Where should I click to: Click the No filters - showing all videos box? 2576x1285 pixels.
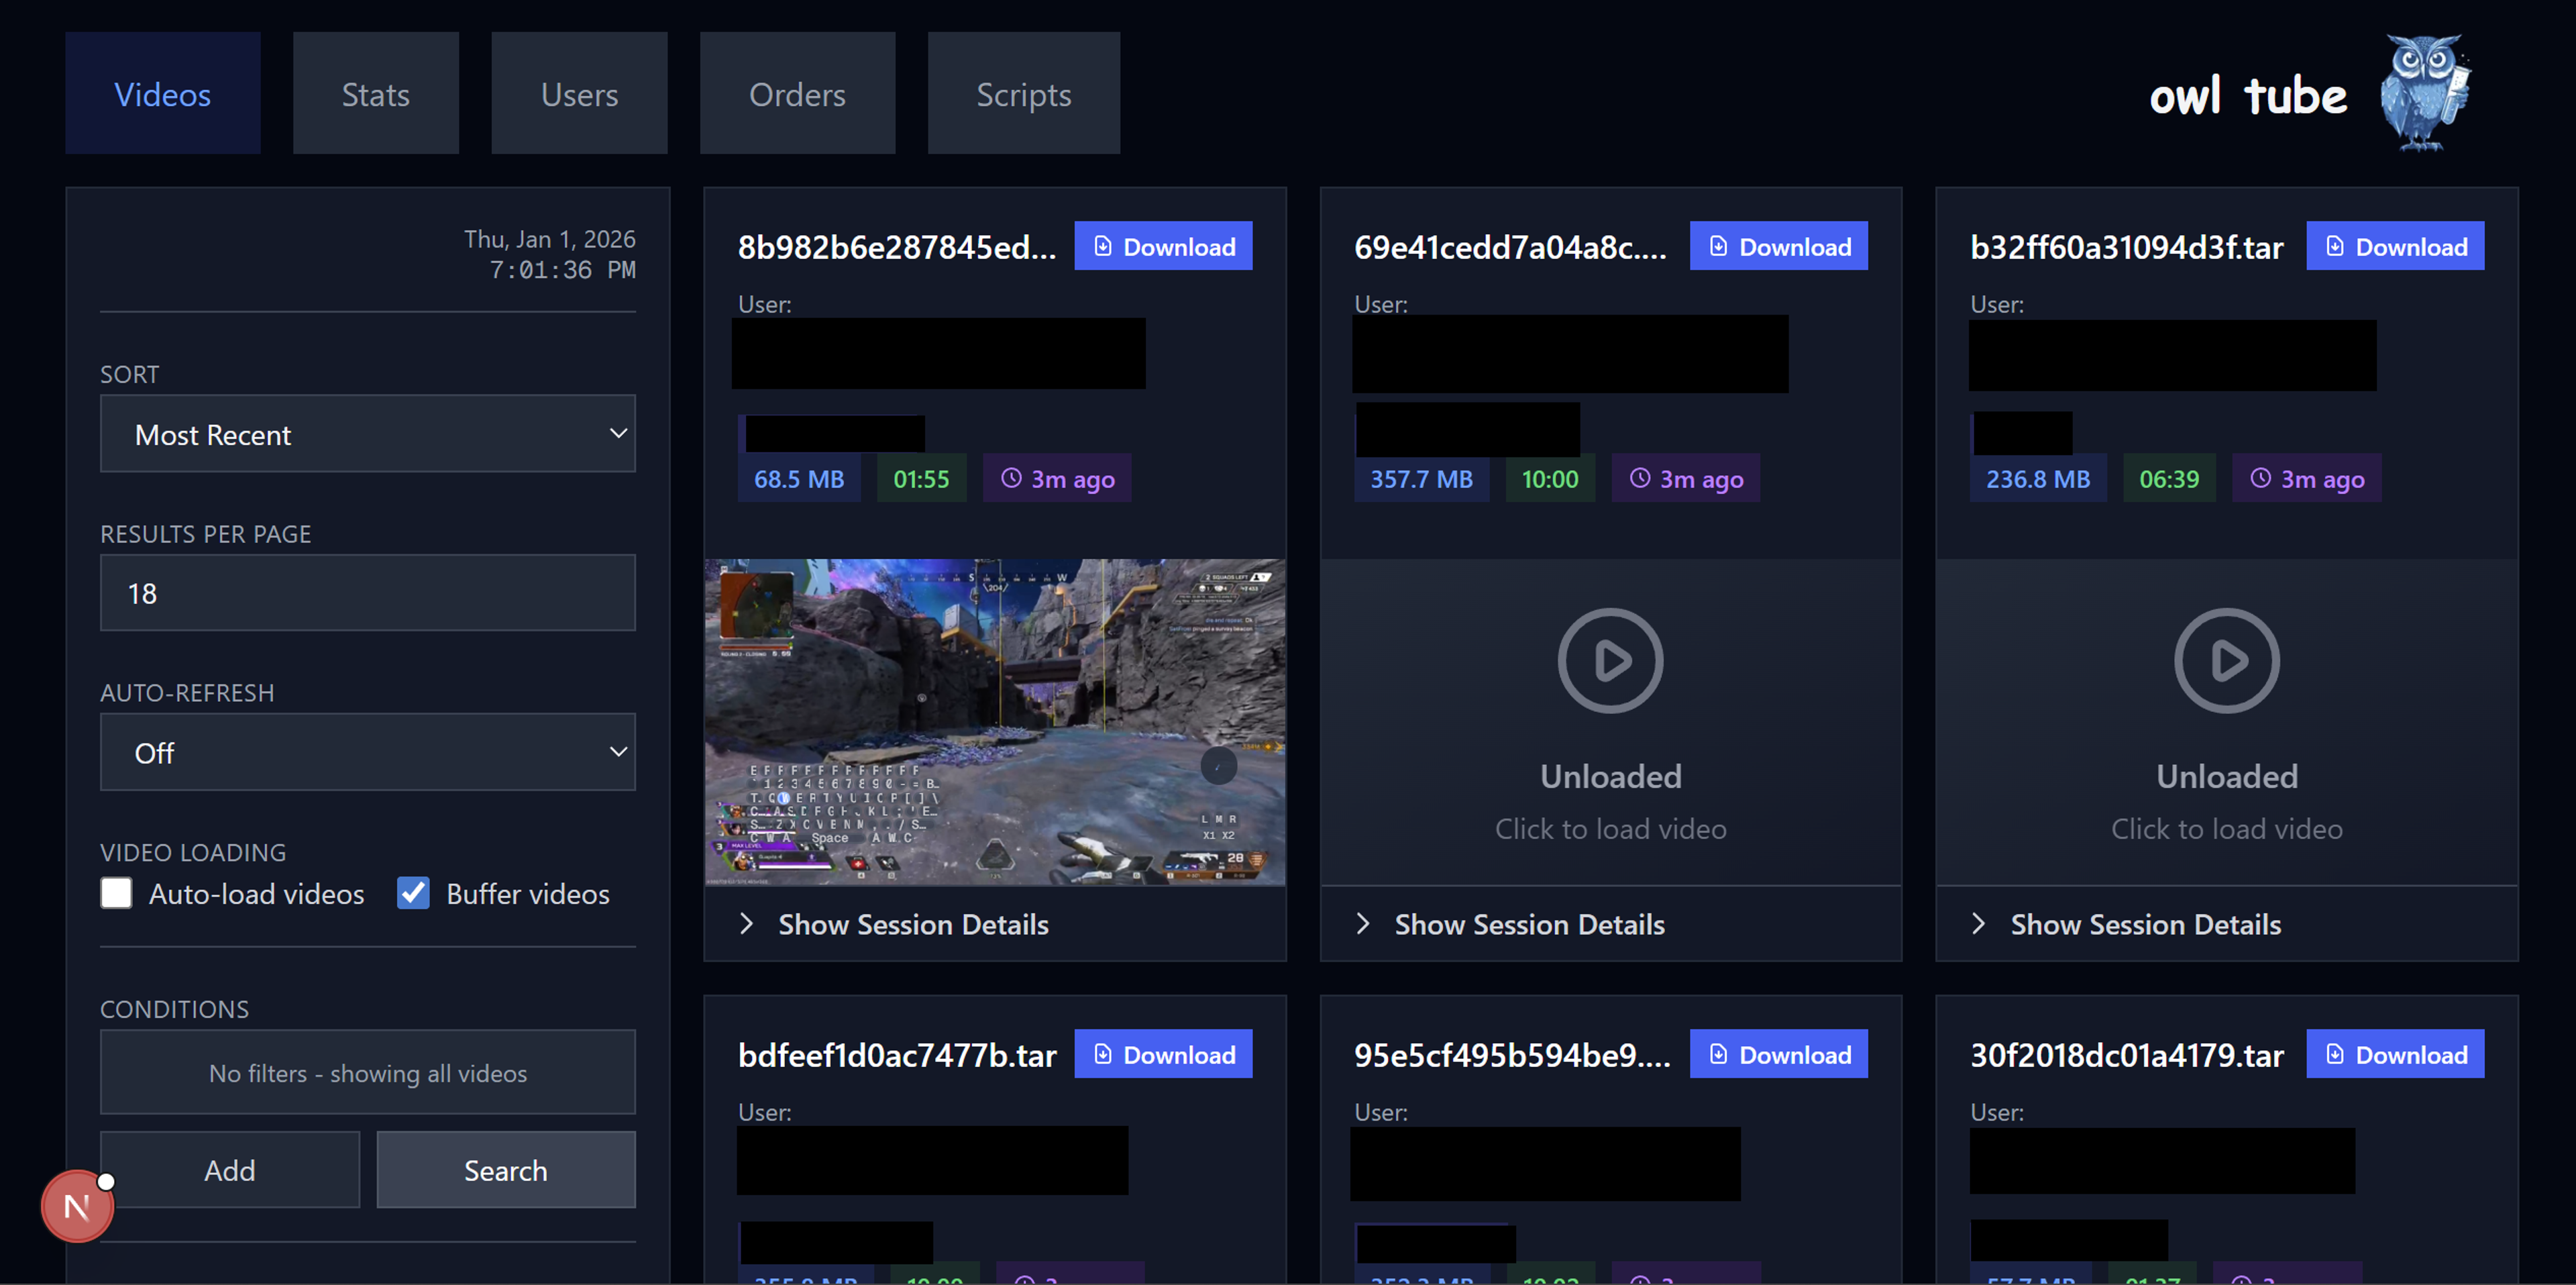(368, 1072)
